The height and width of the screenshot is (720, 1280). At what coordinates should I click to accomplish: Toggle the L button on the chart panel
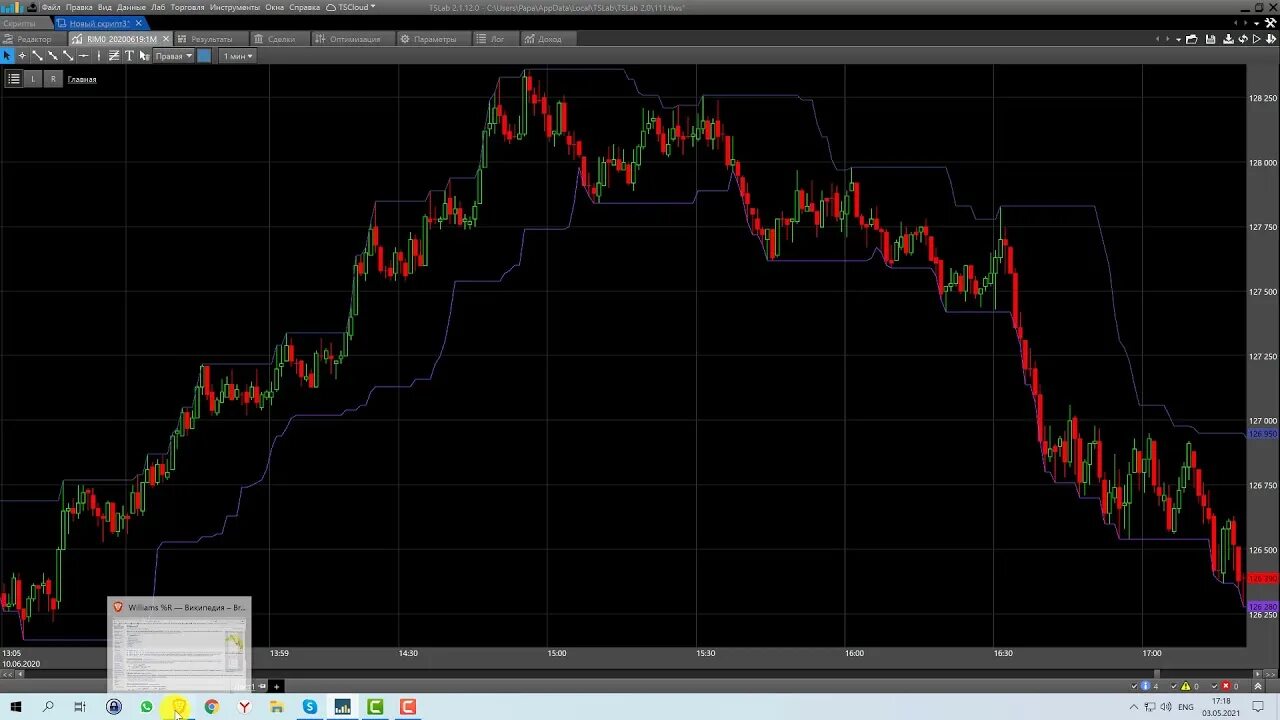(33, 78)
